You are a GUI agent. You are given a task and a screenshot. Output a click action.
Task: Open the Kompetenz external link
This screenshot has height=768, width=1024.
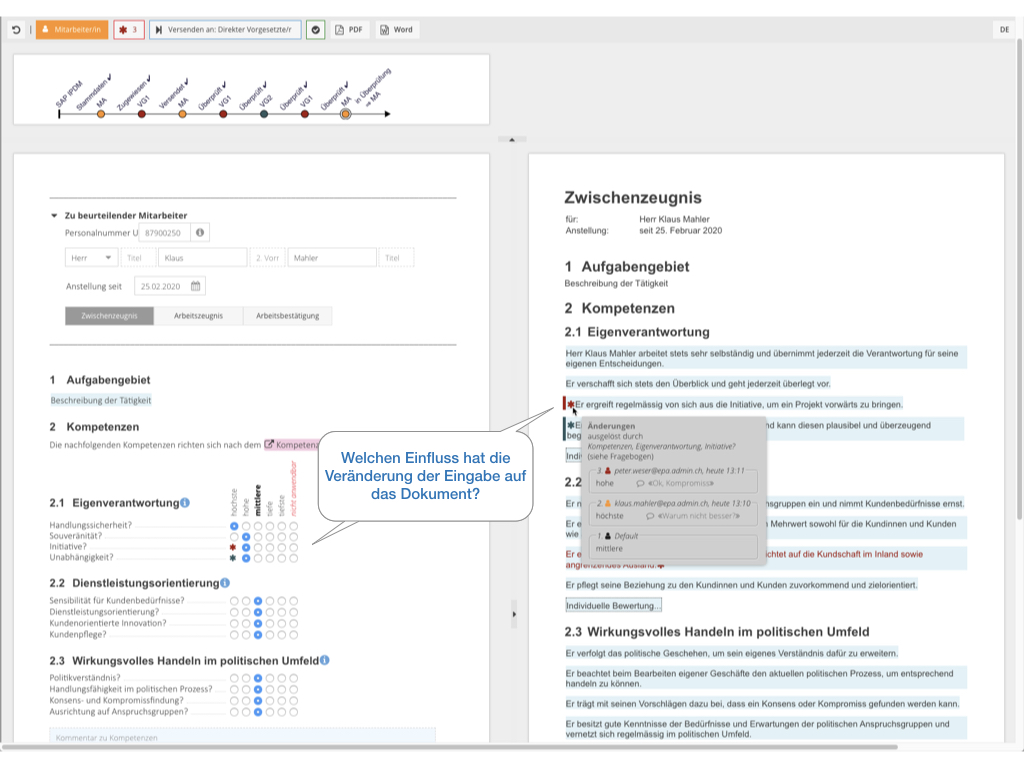click(x=292, y=445)
